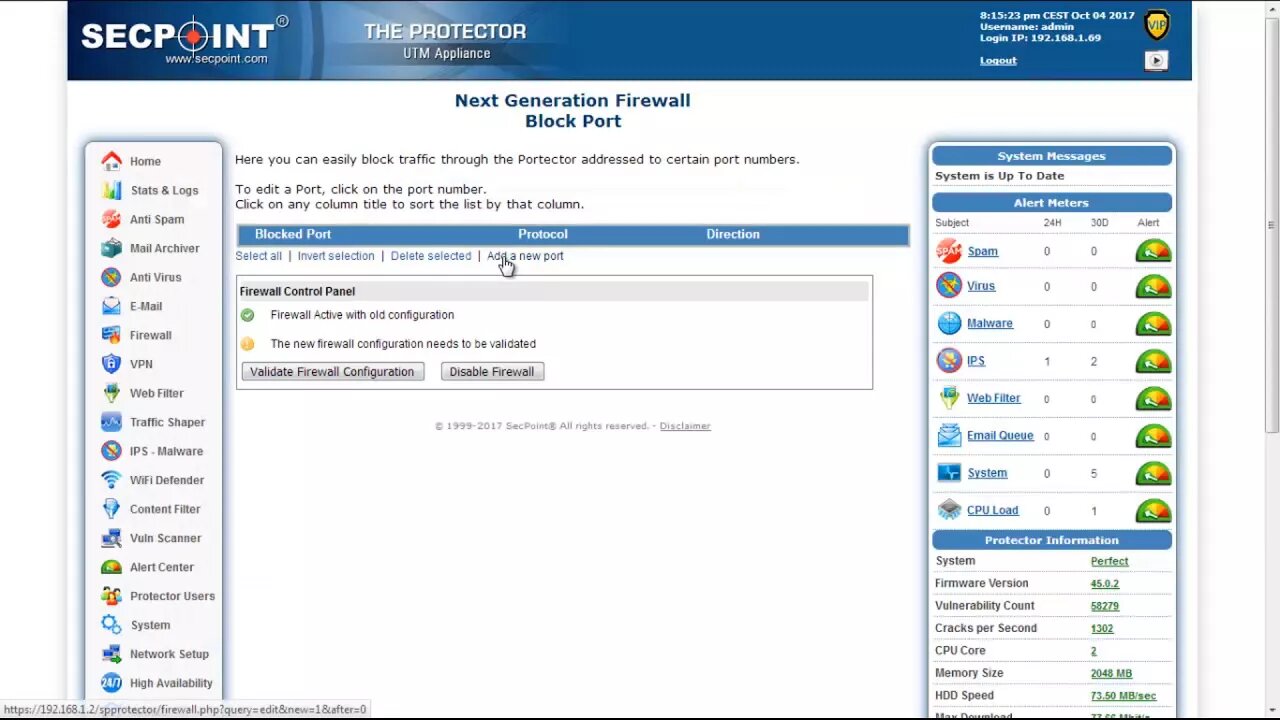Select the Anti Virus sidebar icon
The height and width of the screenshot is (720, 1280).
[111, 277]
